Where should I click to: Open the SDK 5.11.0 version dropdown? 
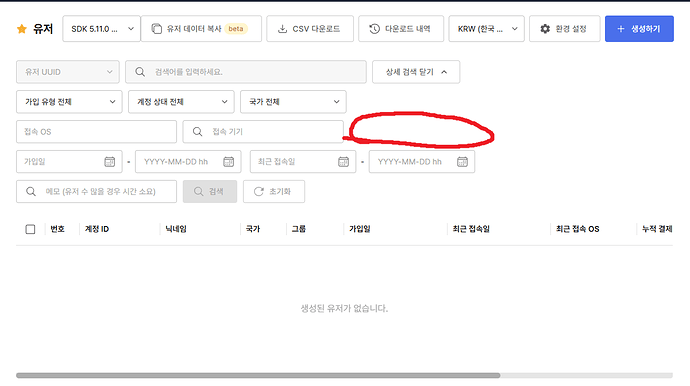click(x=101, y=29)
